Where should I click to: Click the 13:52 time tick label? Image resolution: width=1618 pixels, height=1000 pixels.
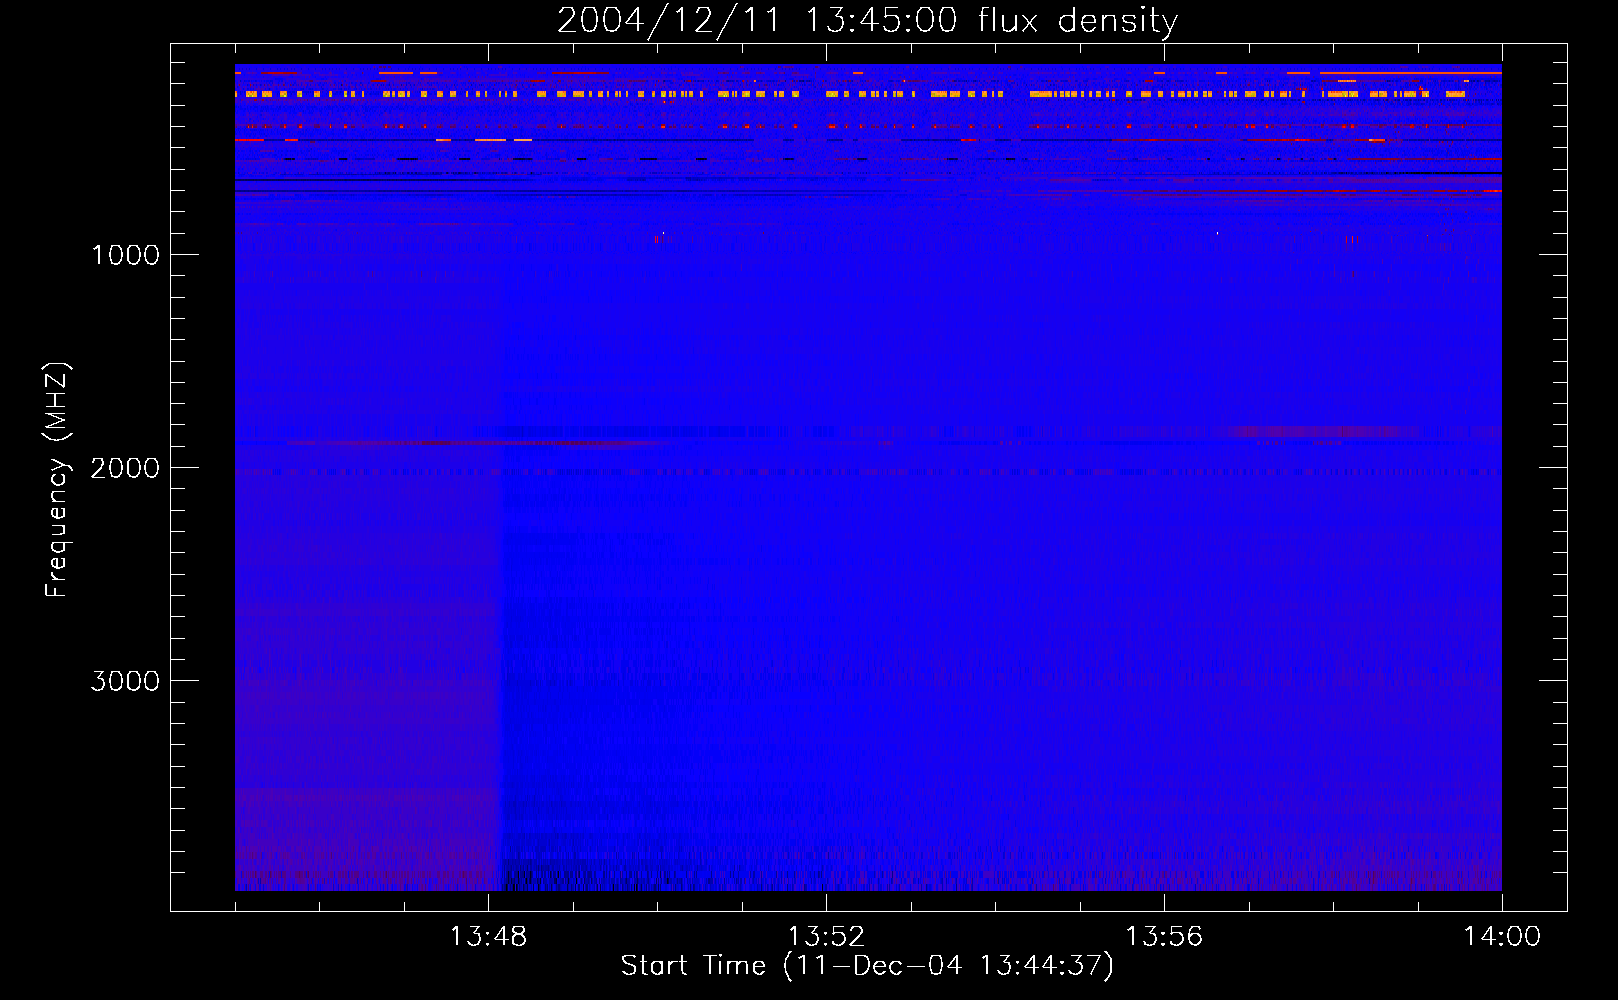coord(826,937)
